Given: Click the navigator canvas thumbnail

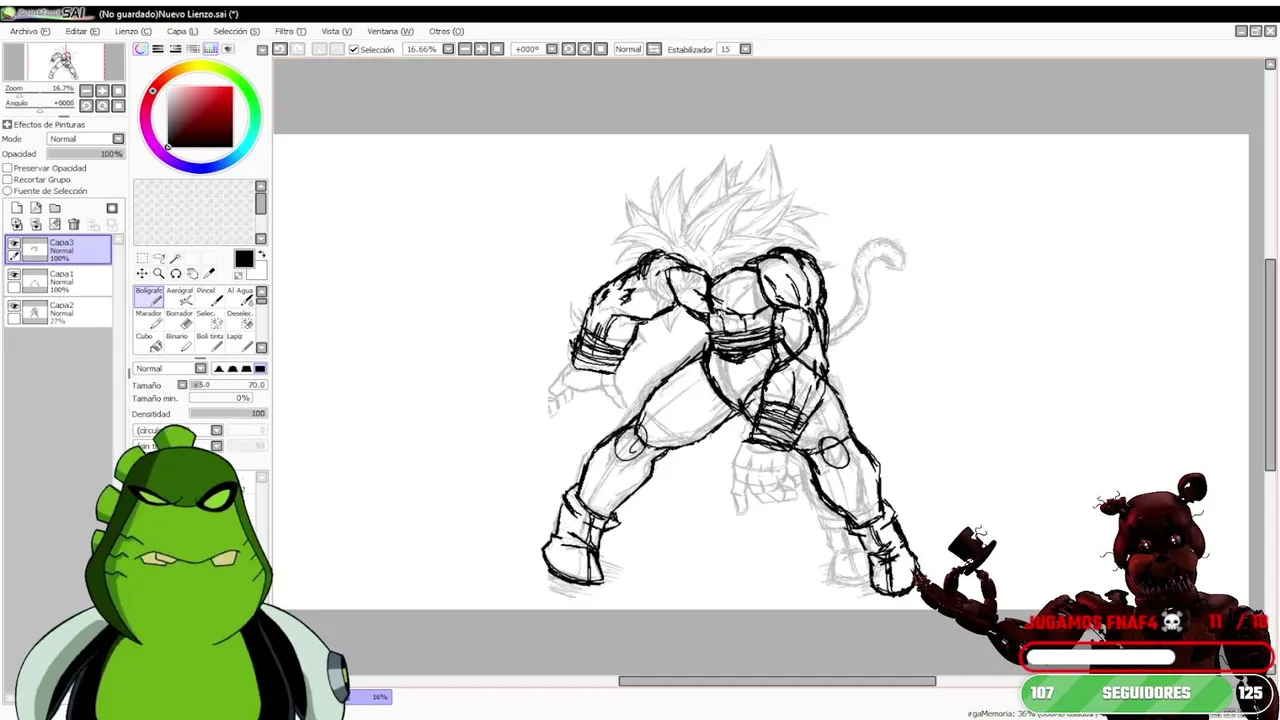Looking at the screenshot, I should coord(62,63).
